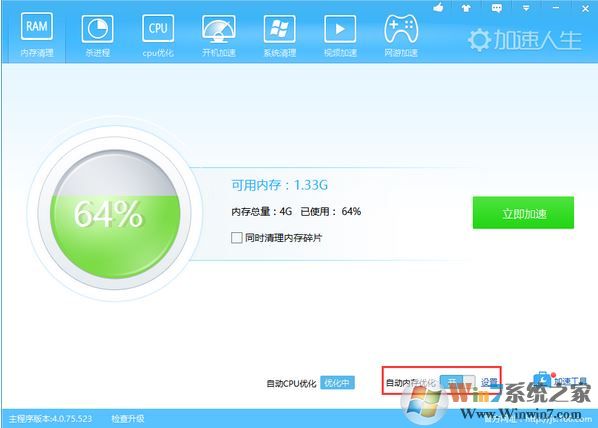Click 检查升级 in the status bar
The height and width of the screenshot is (428, 598).
click(128, 419)
